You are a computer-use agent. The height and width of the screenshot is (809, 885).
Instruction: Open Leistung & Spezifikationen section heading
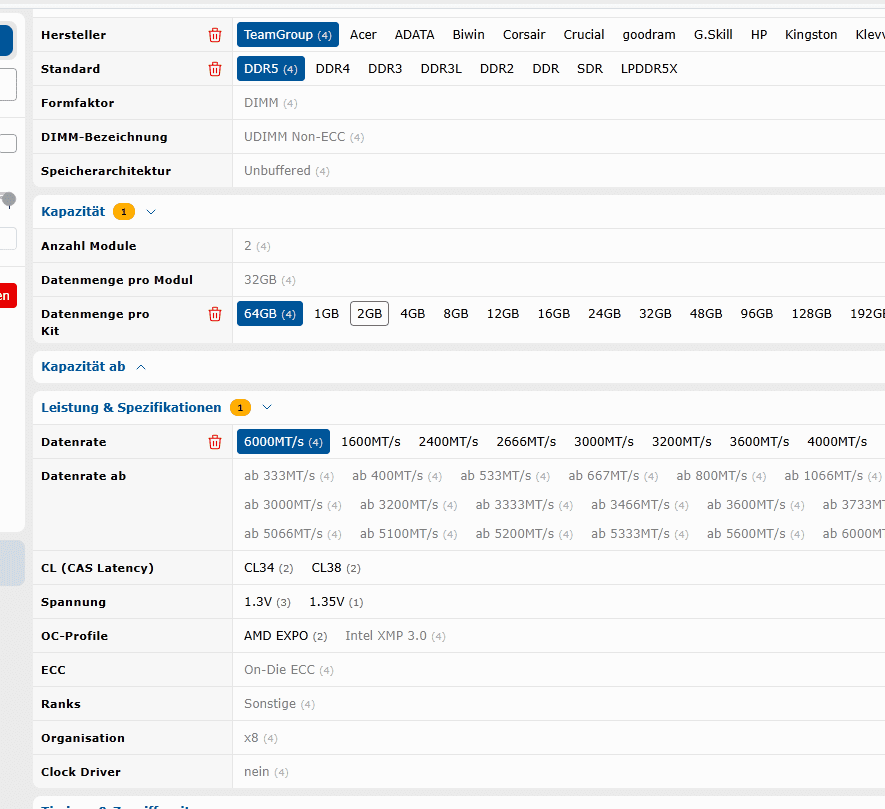(x=131, y=408)
